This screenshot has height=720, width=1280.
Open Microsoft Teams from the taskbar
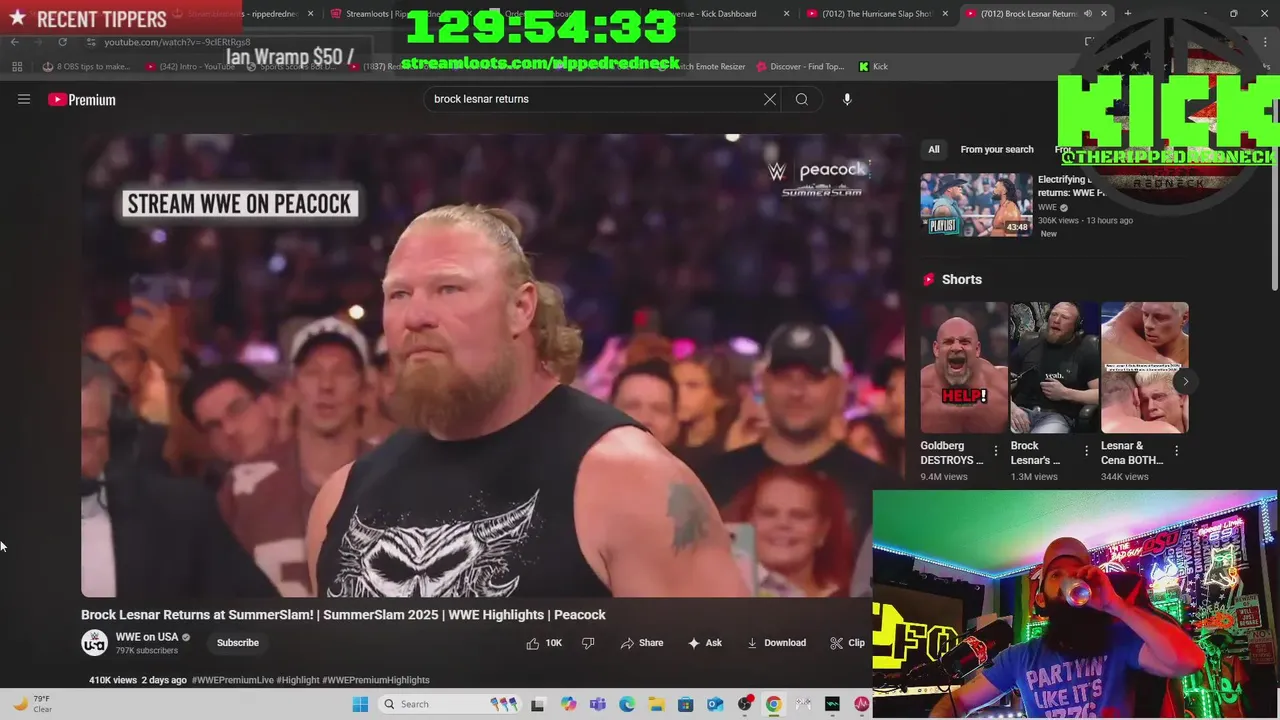597,705
